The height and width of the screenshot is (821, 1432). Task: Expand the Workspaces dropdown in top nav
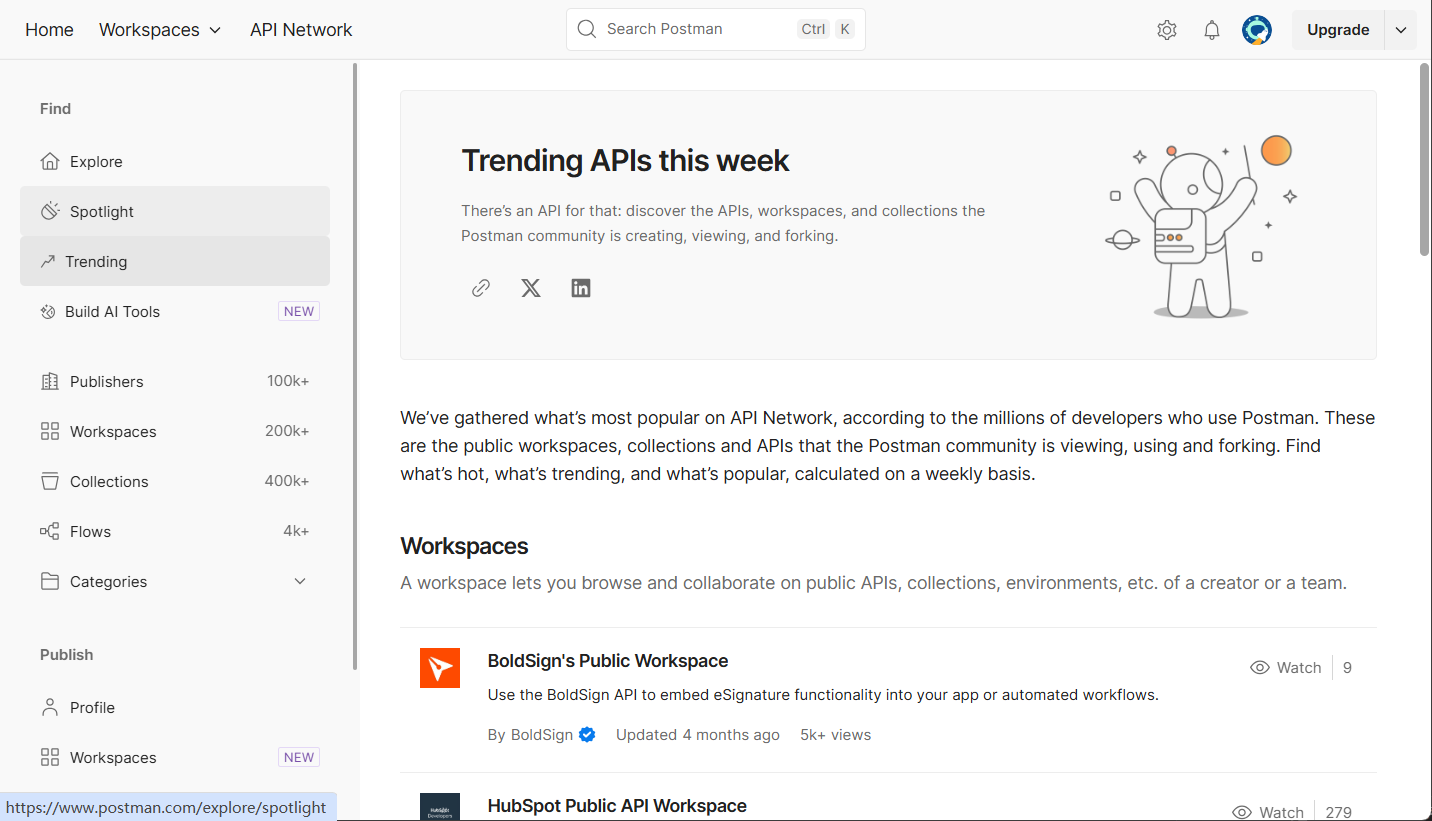[x=160, y=30]
